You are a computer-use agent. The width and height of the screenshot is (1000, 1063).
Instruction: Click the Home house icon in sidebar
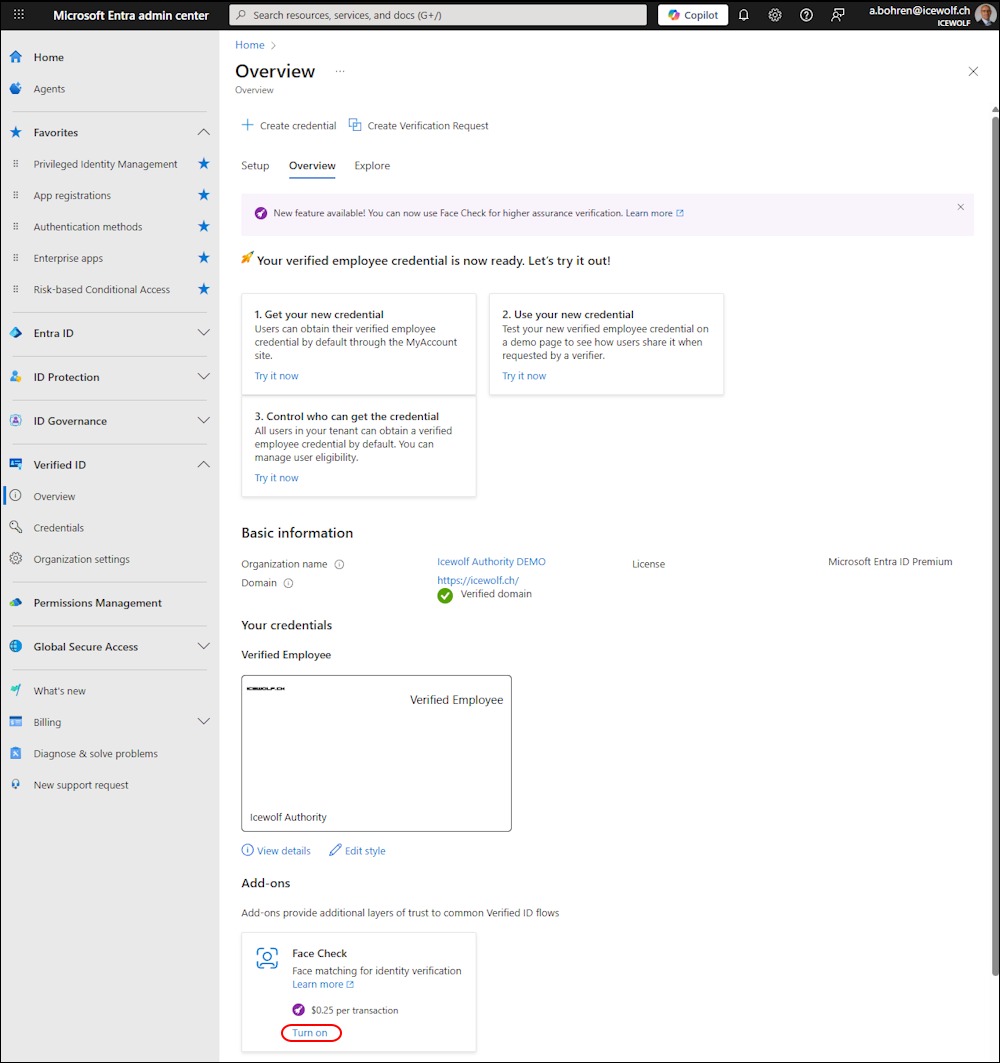pyautogui.click(x=16, y=57)
